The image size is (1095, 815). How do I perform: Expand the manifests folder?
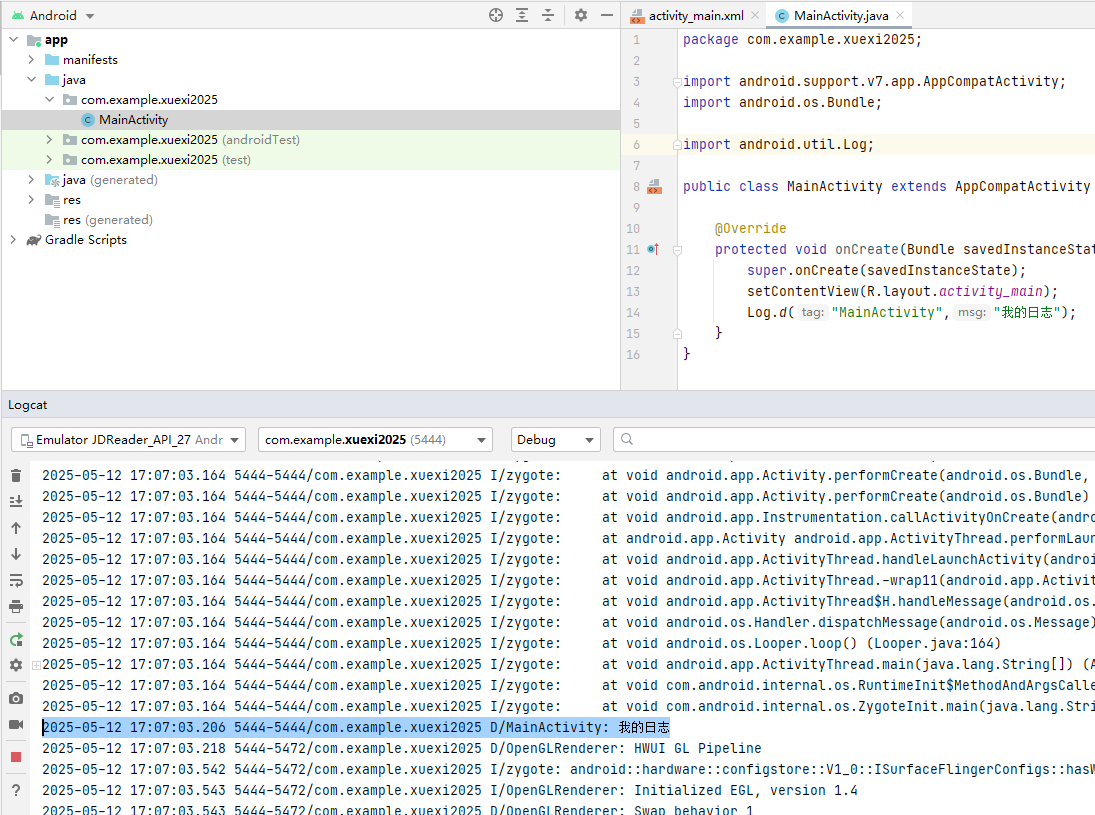31,60
